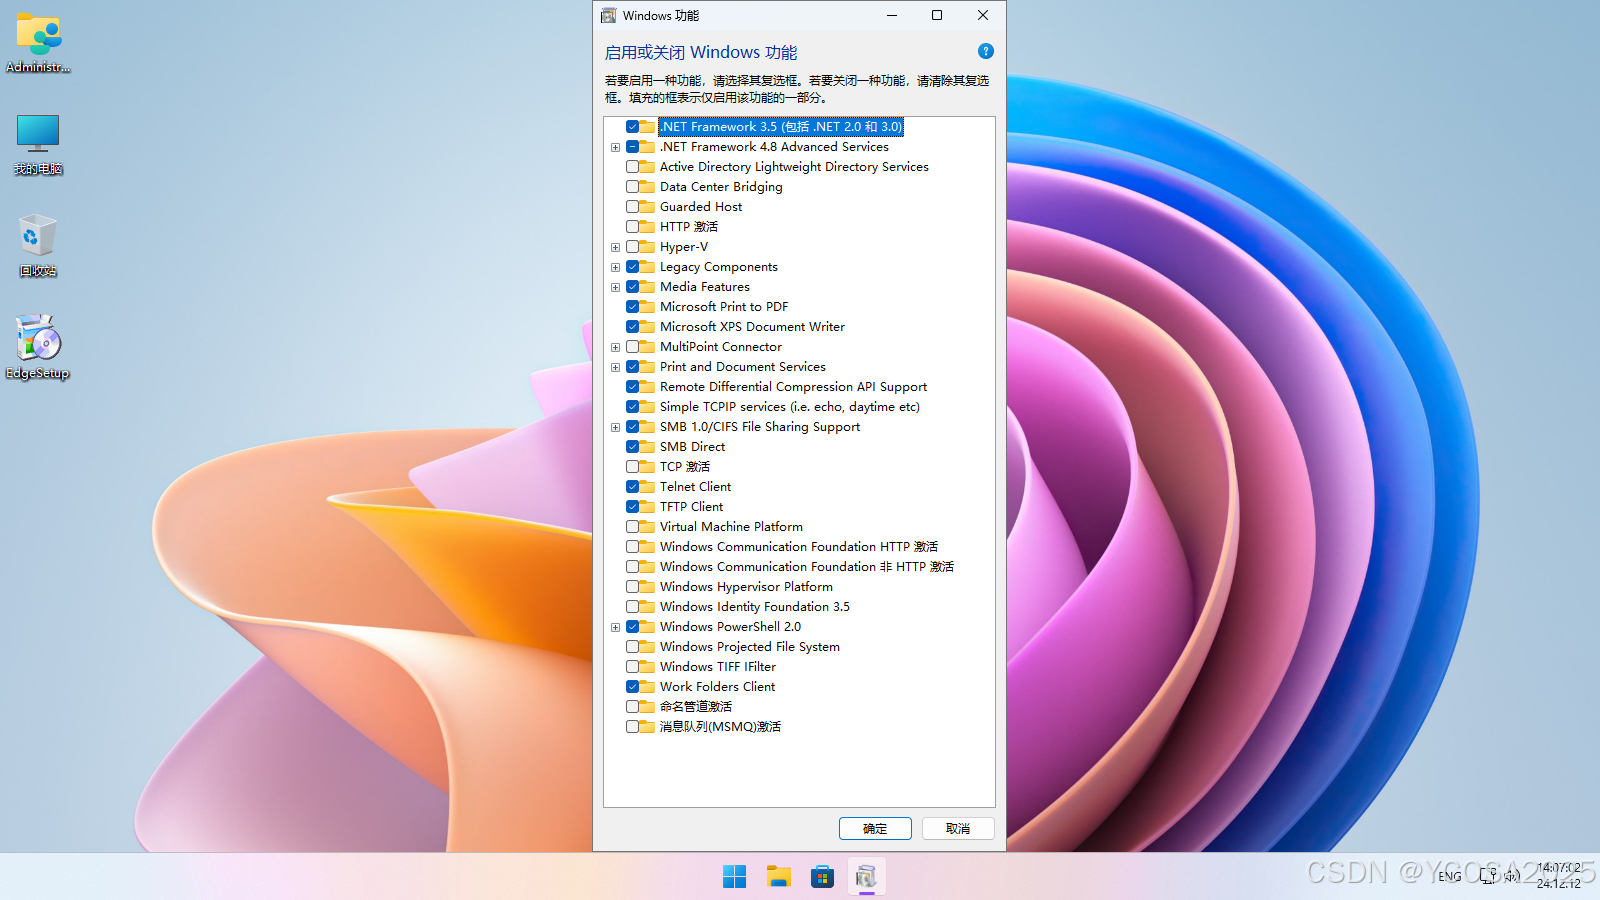Click the folder icon beside Hyper-V
Screen dimensions: 1600x900
pos(648,247)
